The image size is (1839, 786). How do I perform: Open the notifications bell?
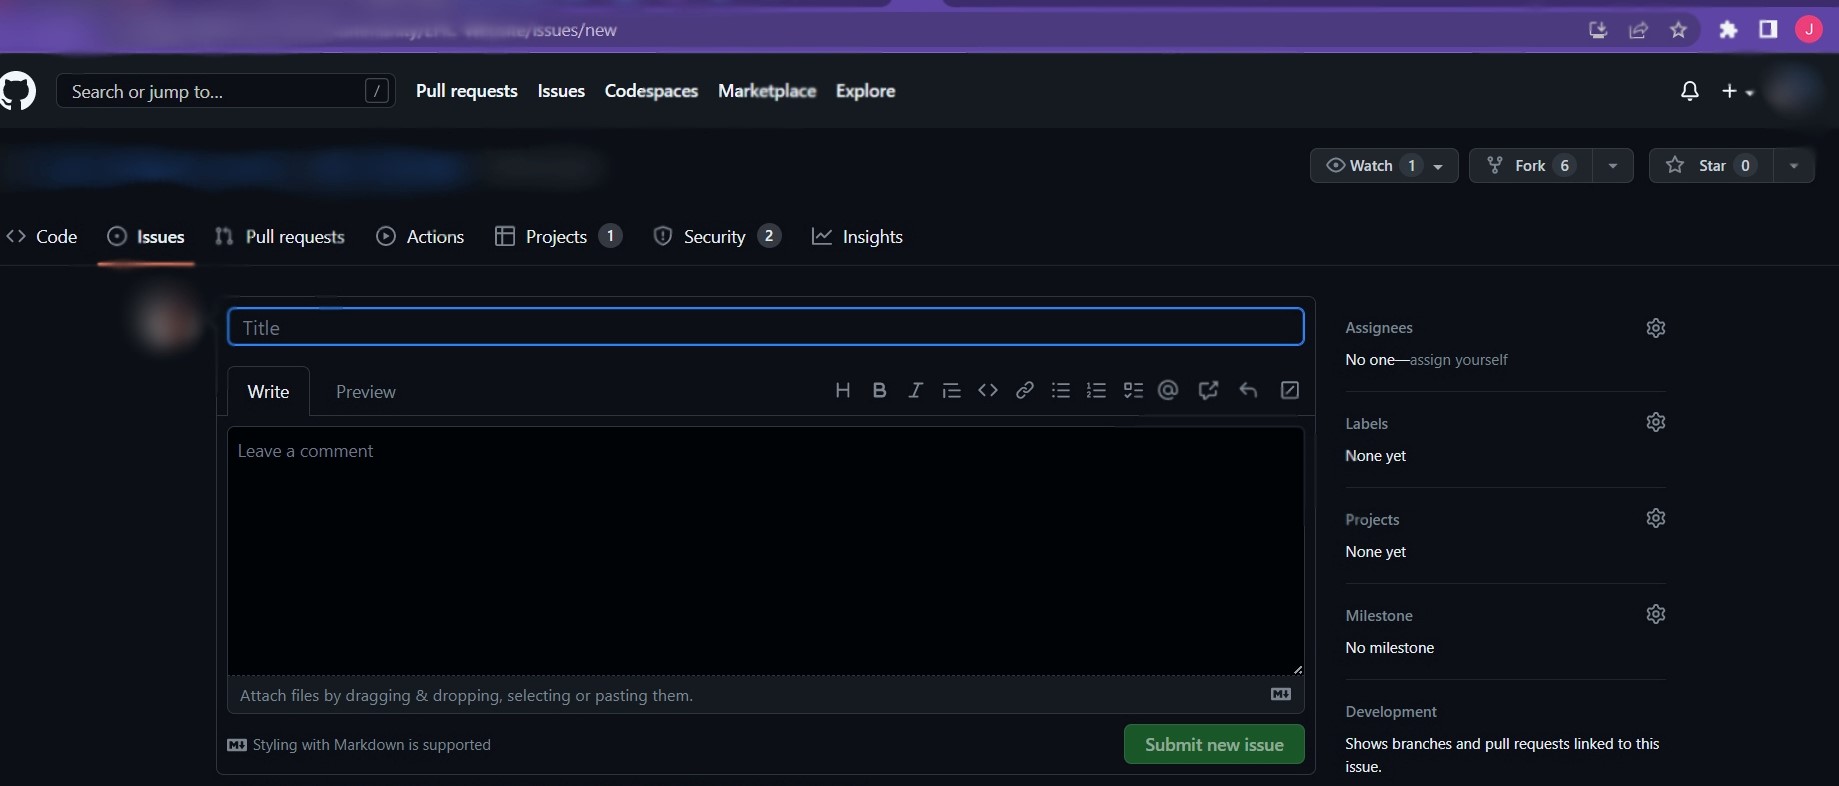coord(1690,91)
